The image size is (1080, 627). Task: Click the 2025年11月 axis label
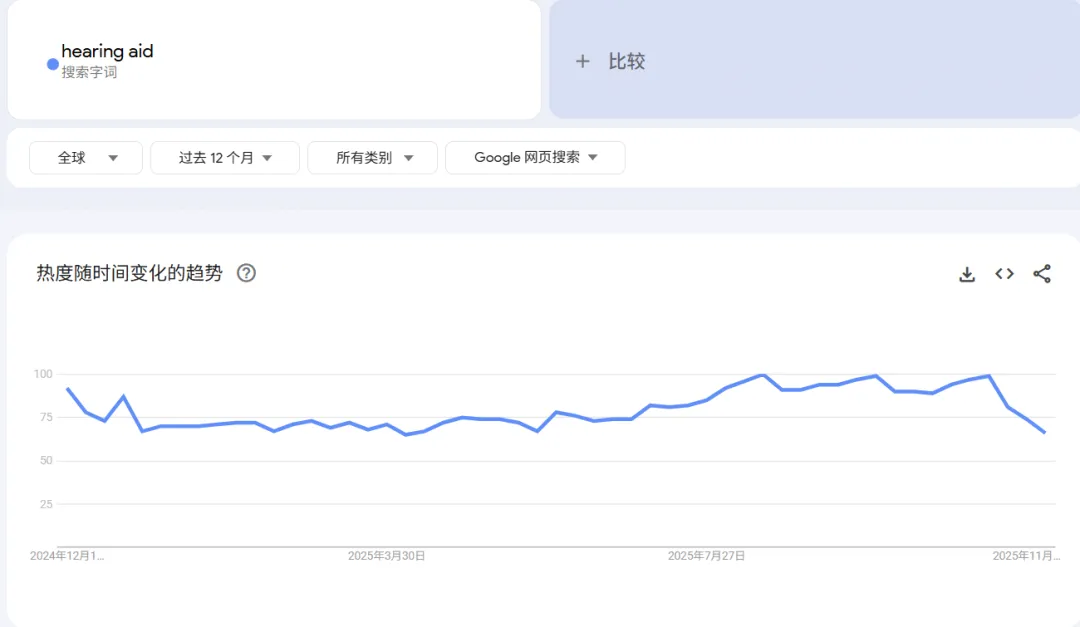tap(1023, 555)
